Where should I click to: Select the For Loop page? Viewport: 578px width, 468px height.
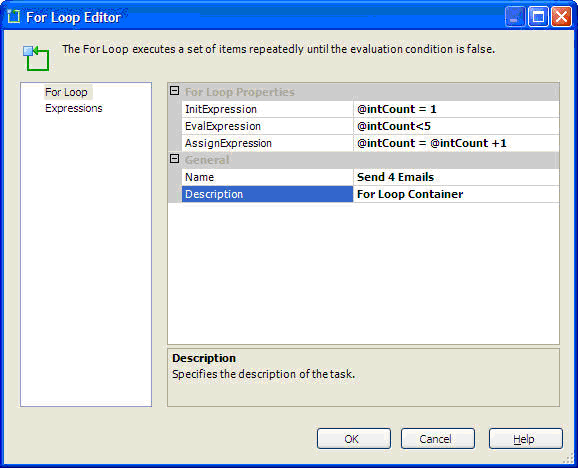(66, 92)
